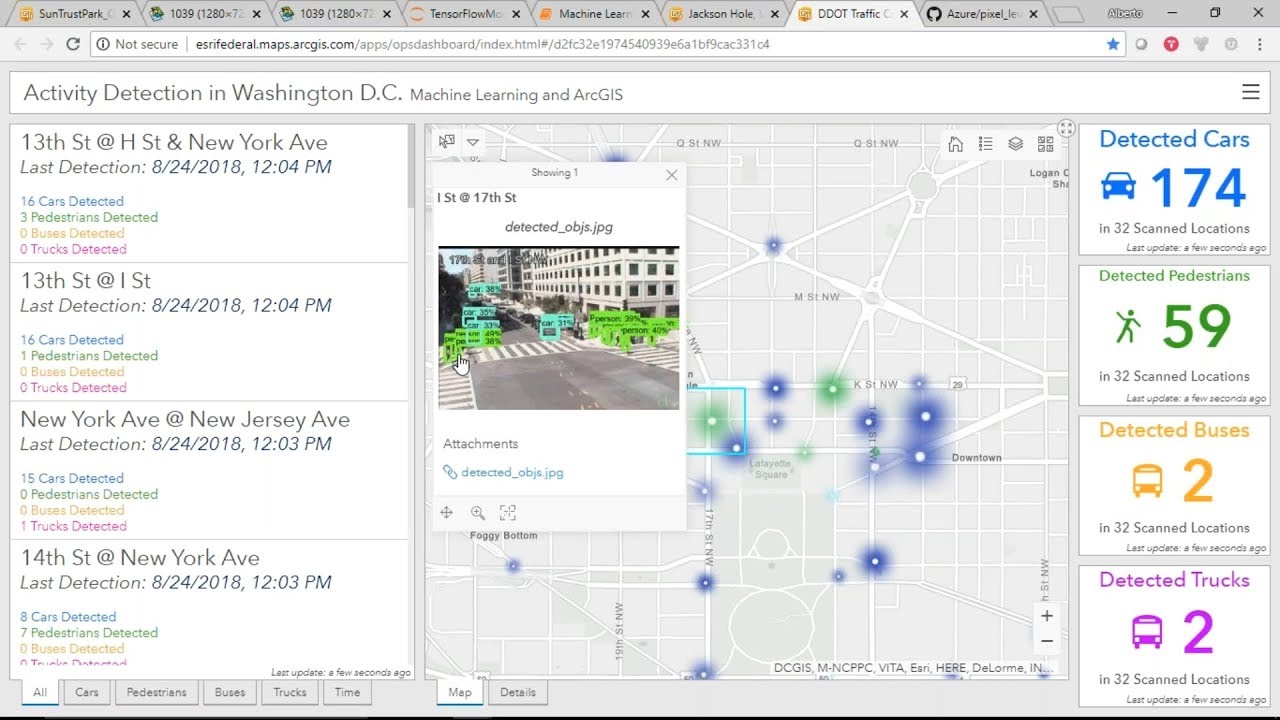Switch to the All tab

pos(40,692)
